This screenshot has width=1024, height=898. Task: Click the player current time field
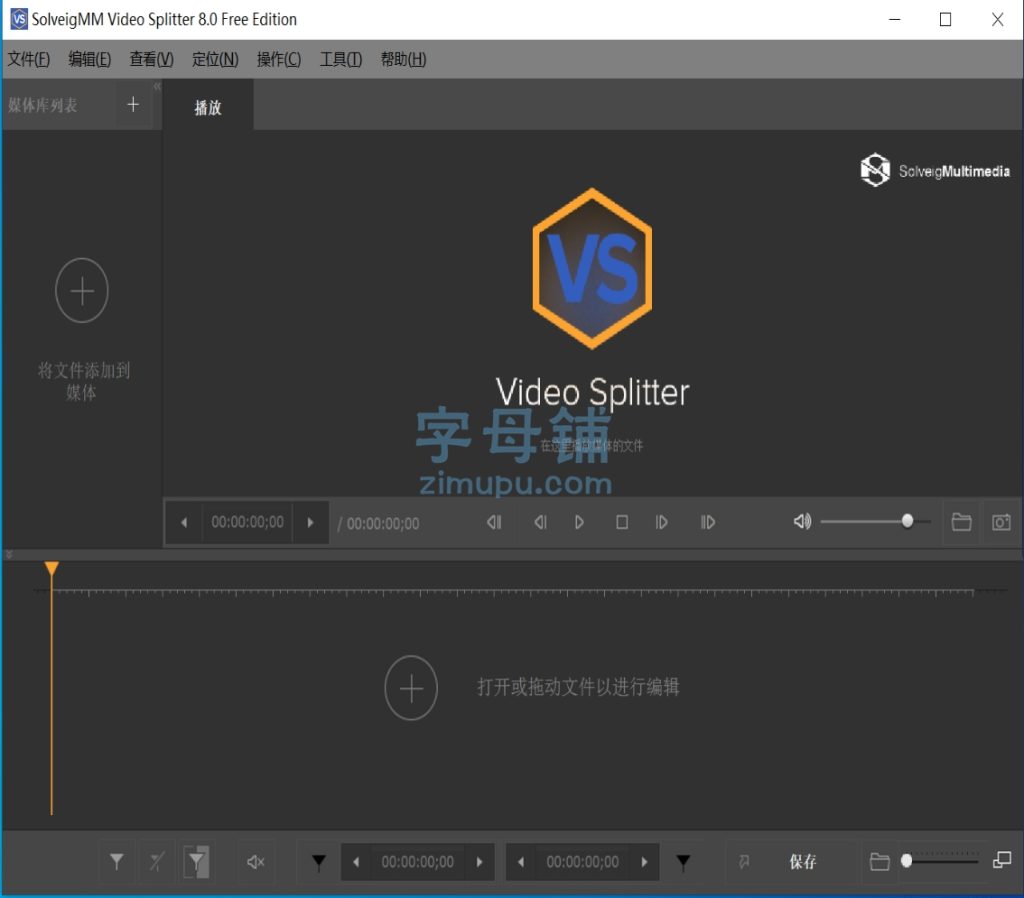click(248, 522)
